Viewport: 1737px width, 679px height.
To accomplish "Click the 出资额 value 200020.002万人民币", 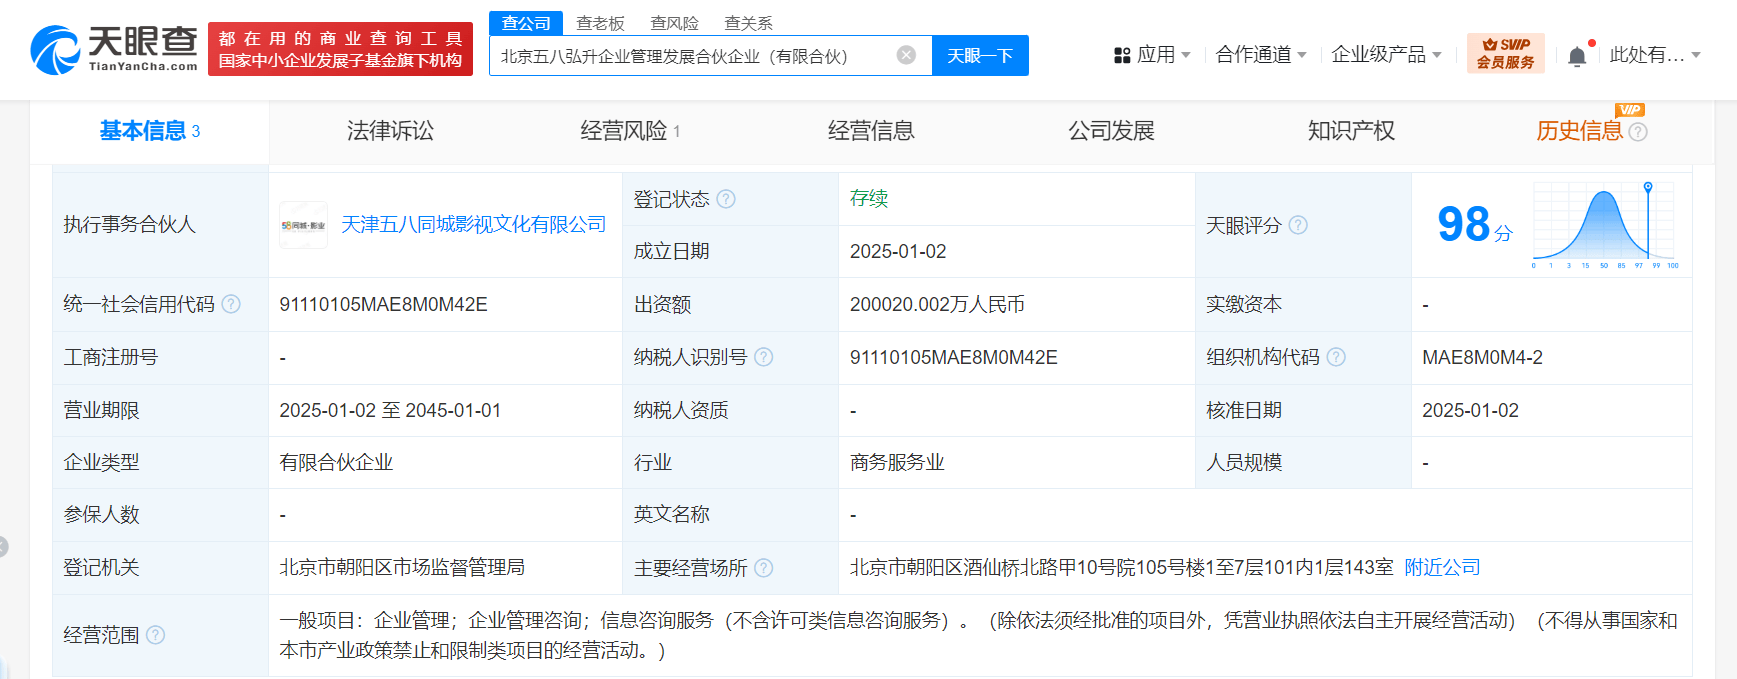I will [x=937, y=304].
